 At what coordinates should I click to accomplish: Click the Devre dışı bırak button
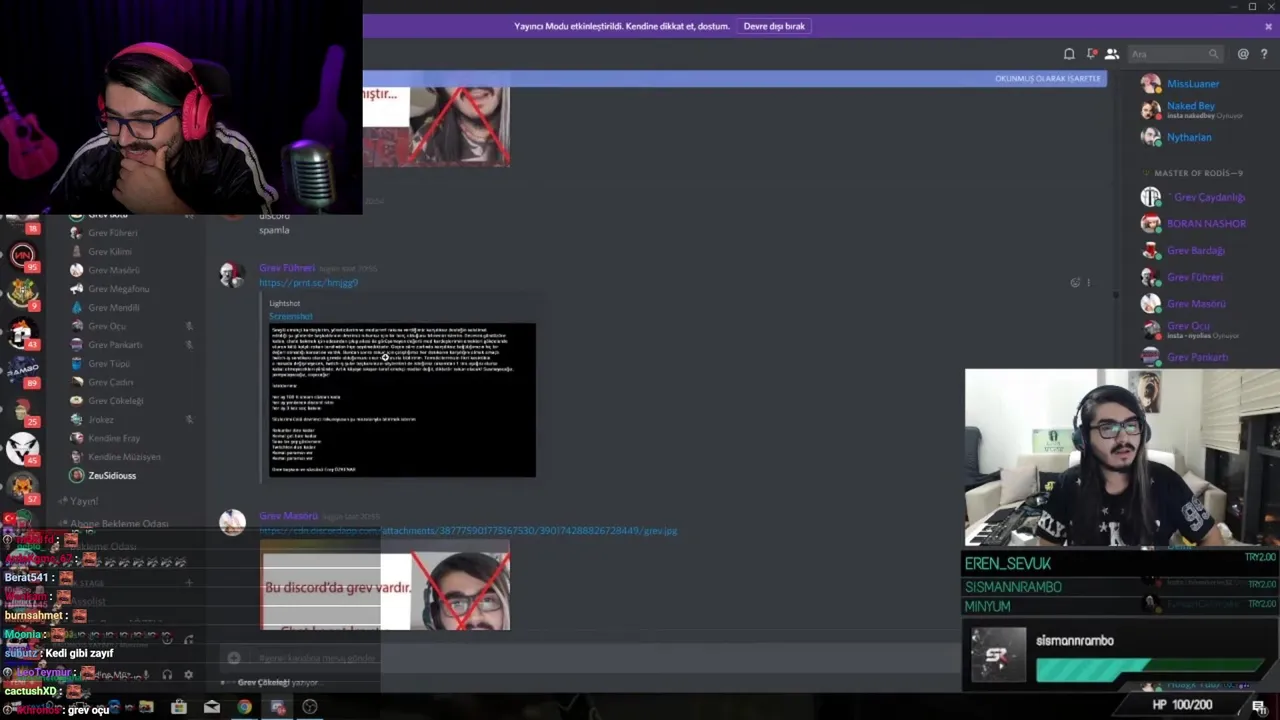774,26
